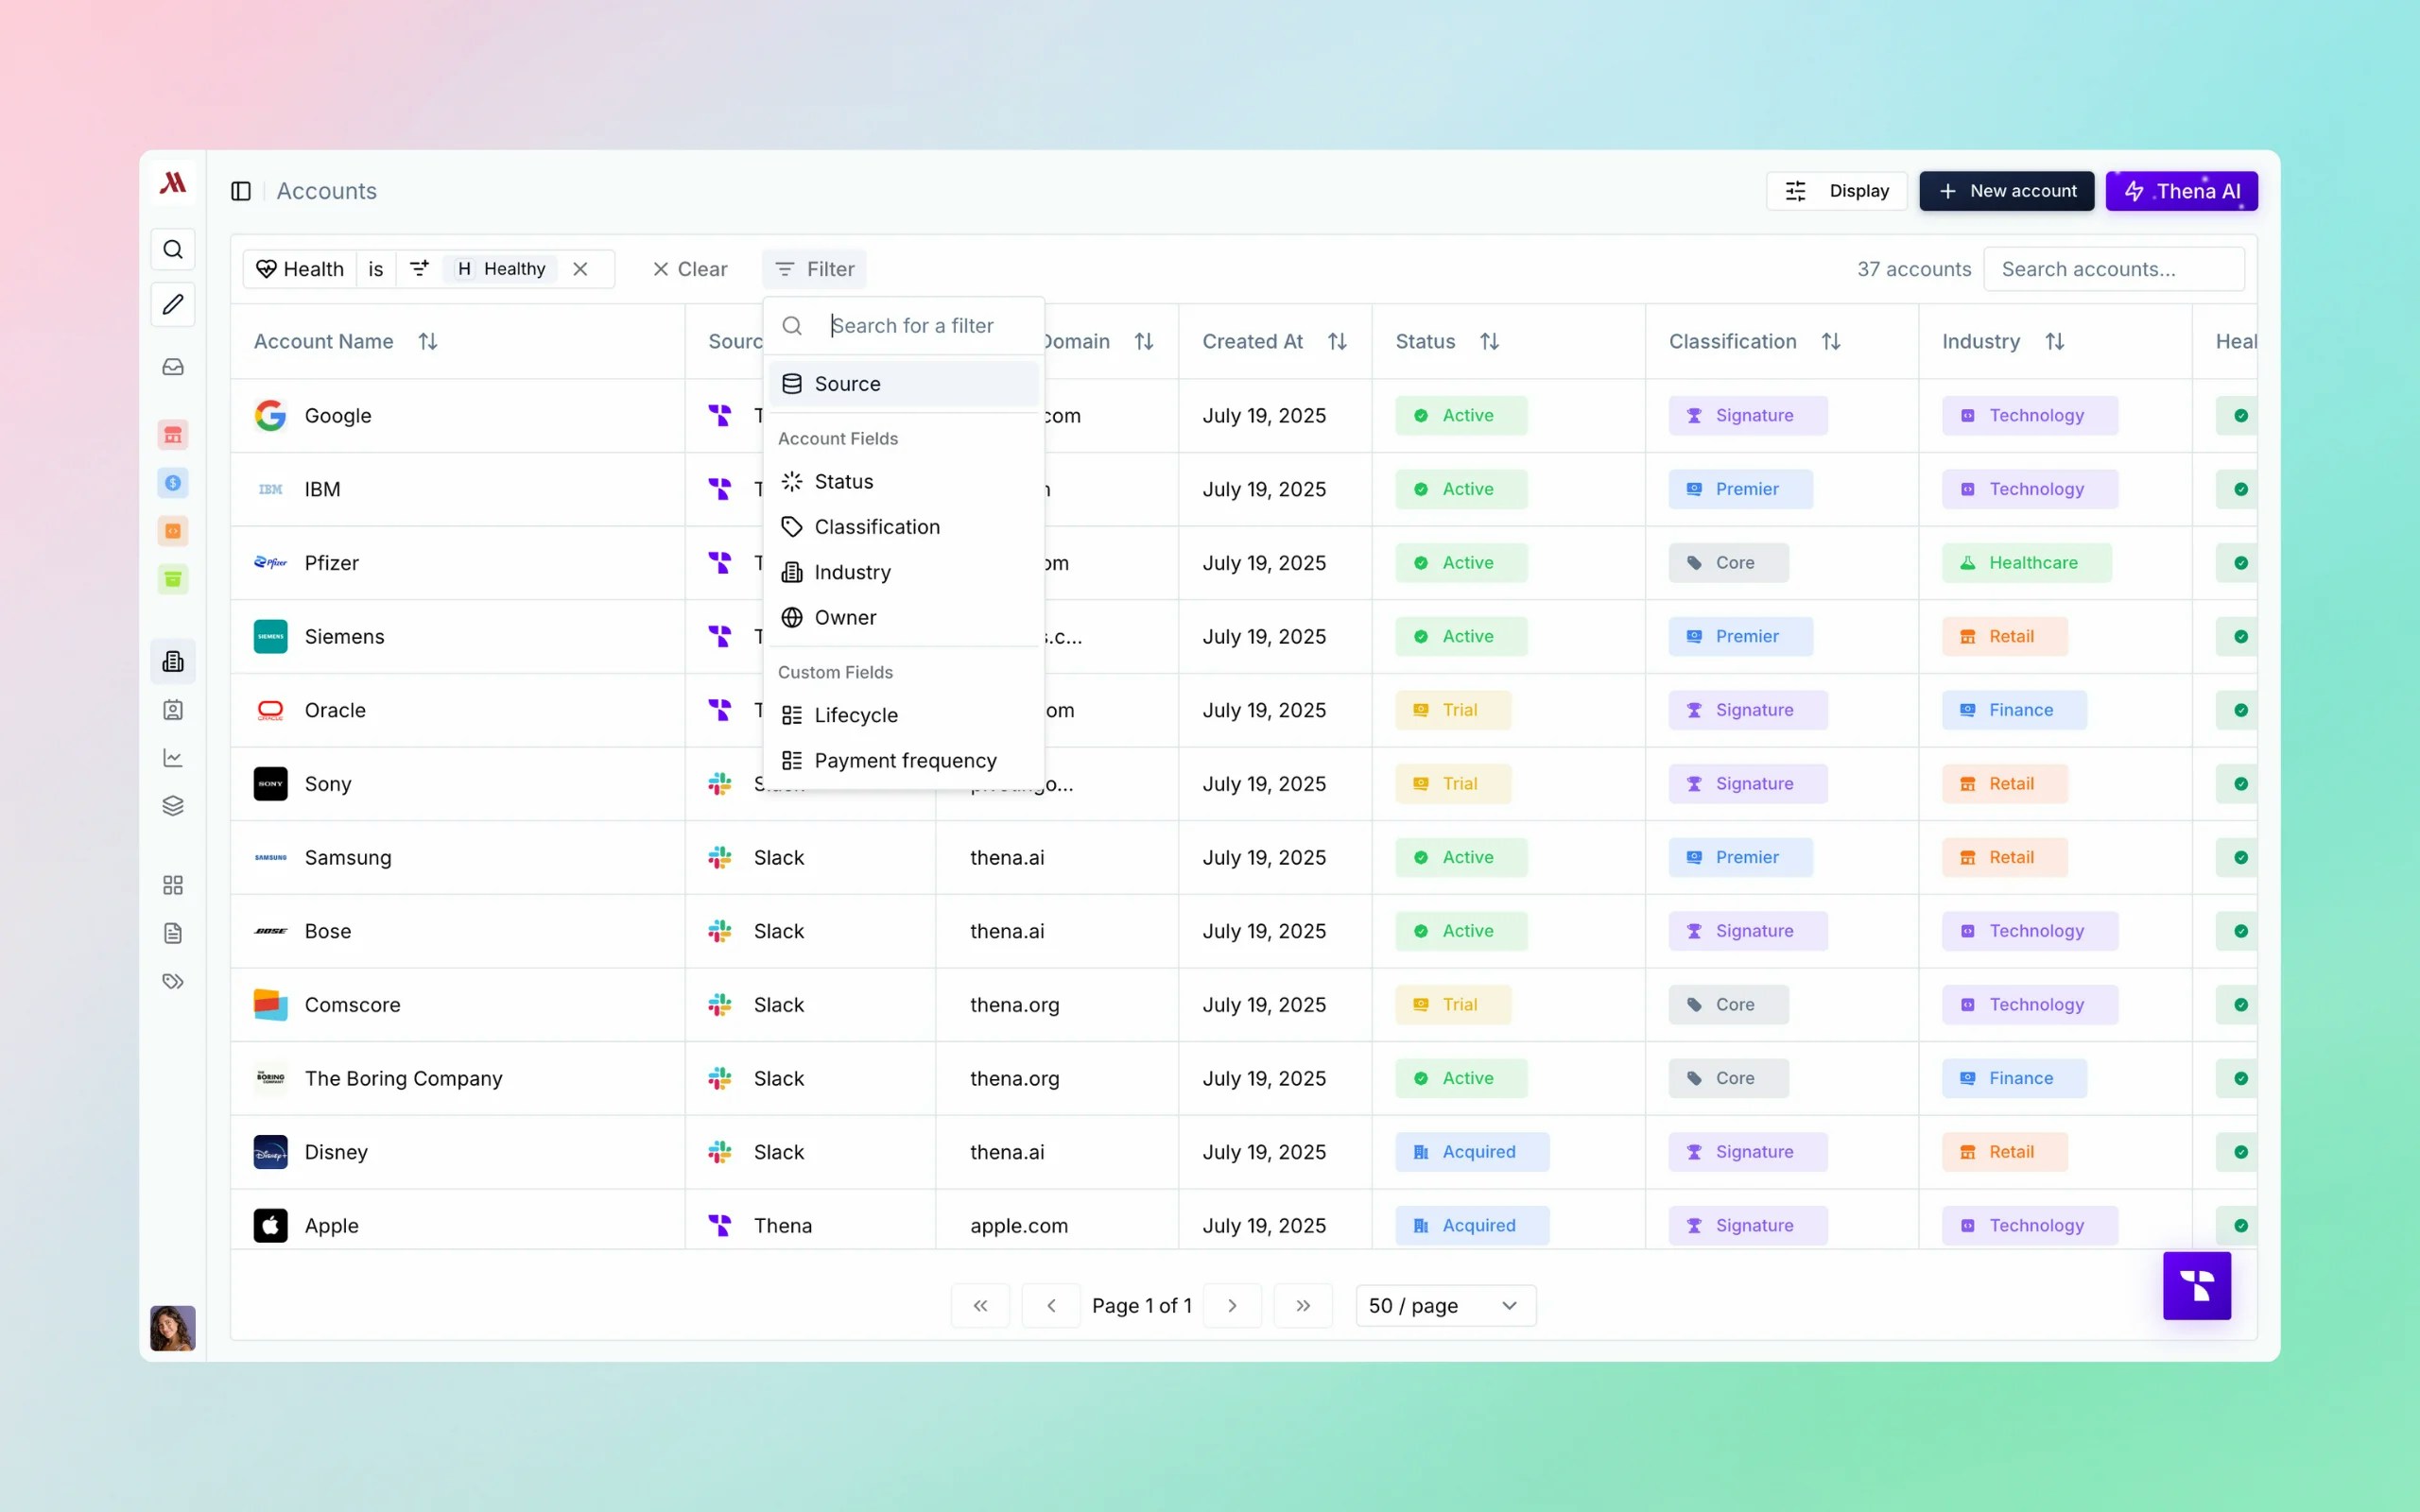
Task: Toggle sort on Created At column
Action: tap(1337, 342)
